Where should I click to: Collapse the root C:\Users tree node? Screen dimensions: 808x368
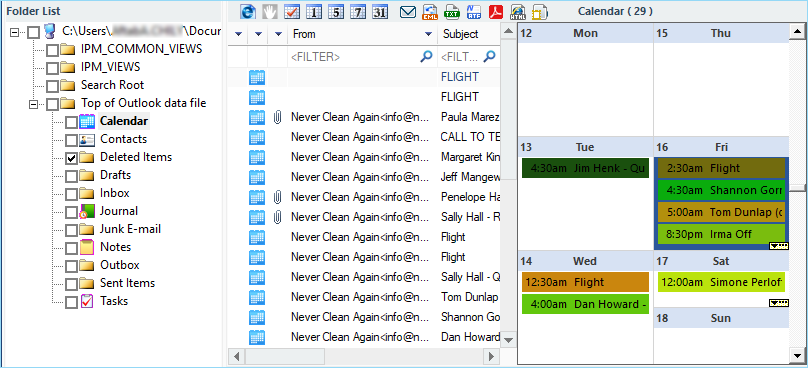[14, 32]
